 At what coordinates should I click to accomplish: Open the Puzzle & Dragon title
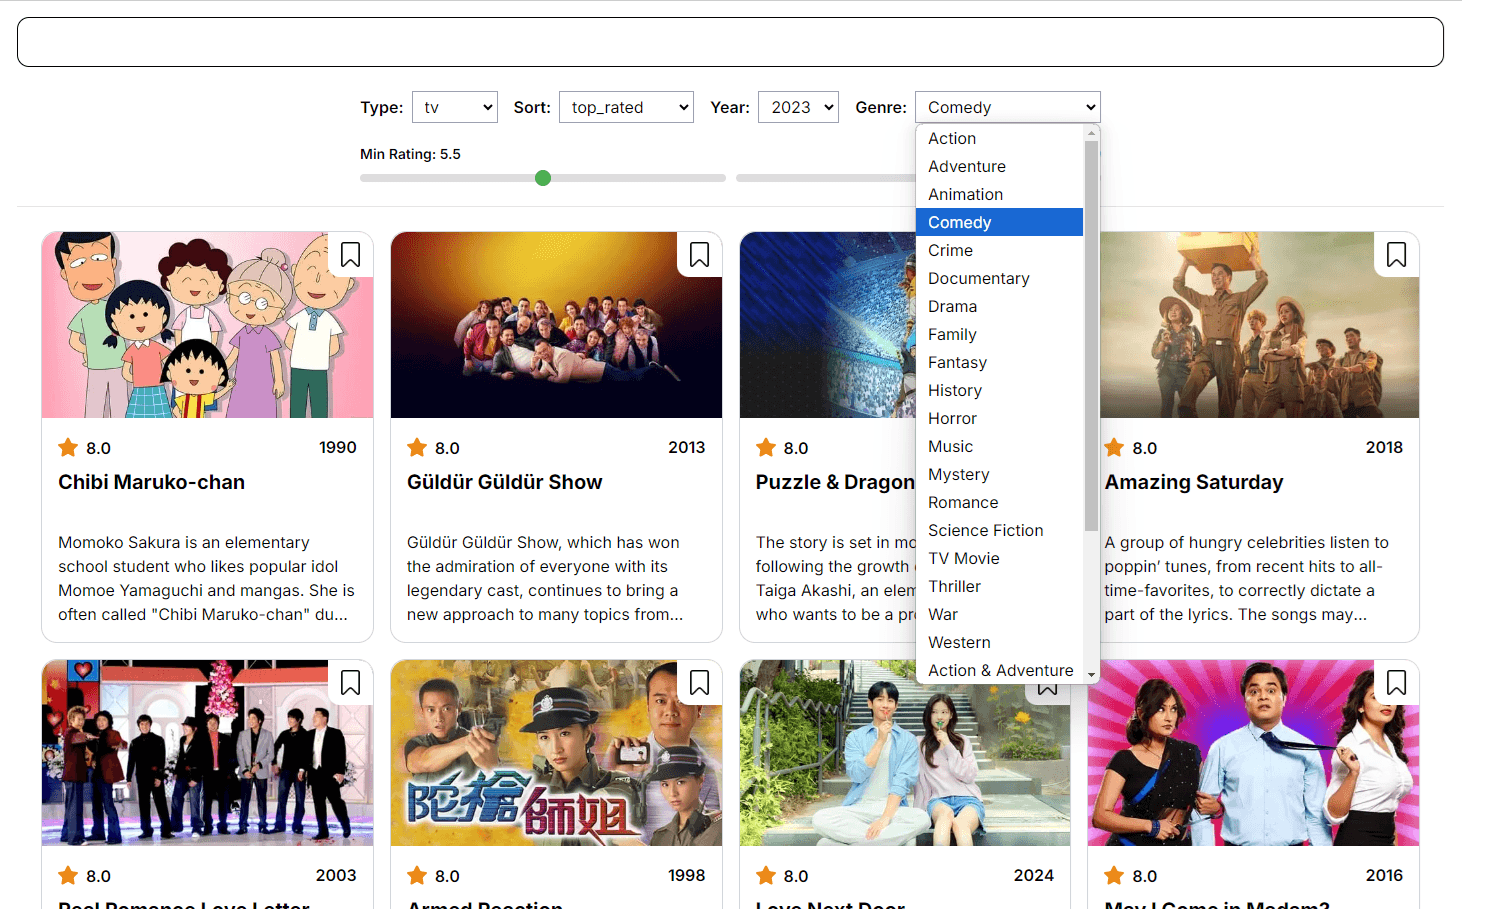(835, 482)
